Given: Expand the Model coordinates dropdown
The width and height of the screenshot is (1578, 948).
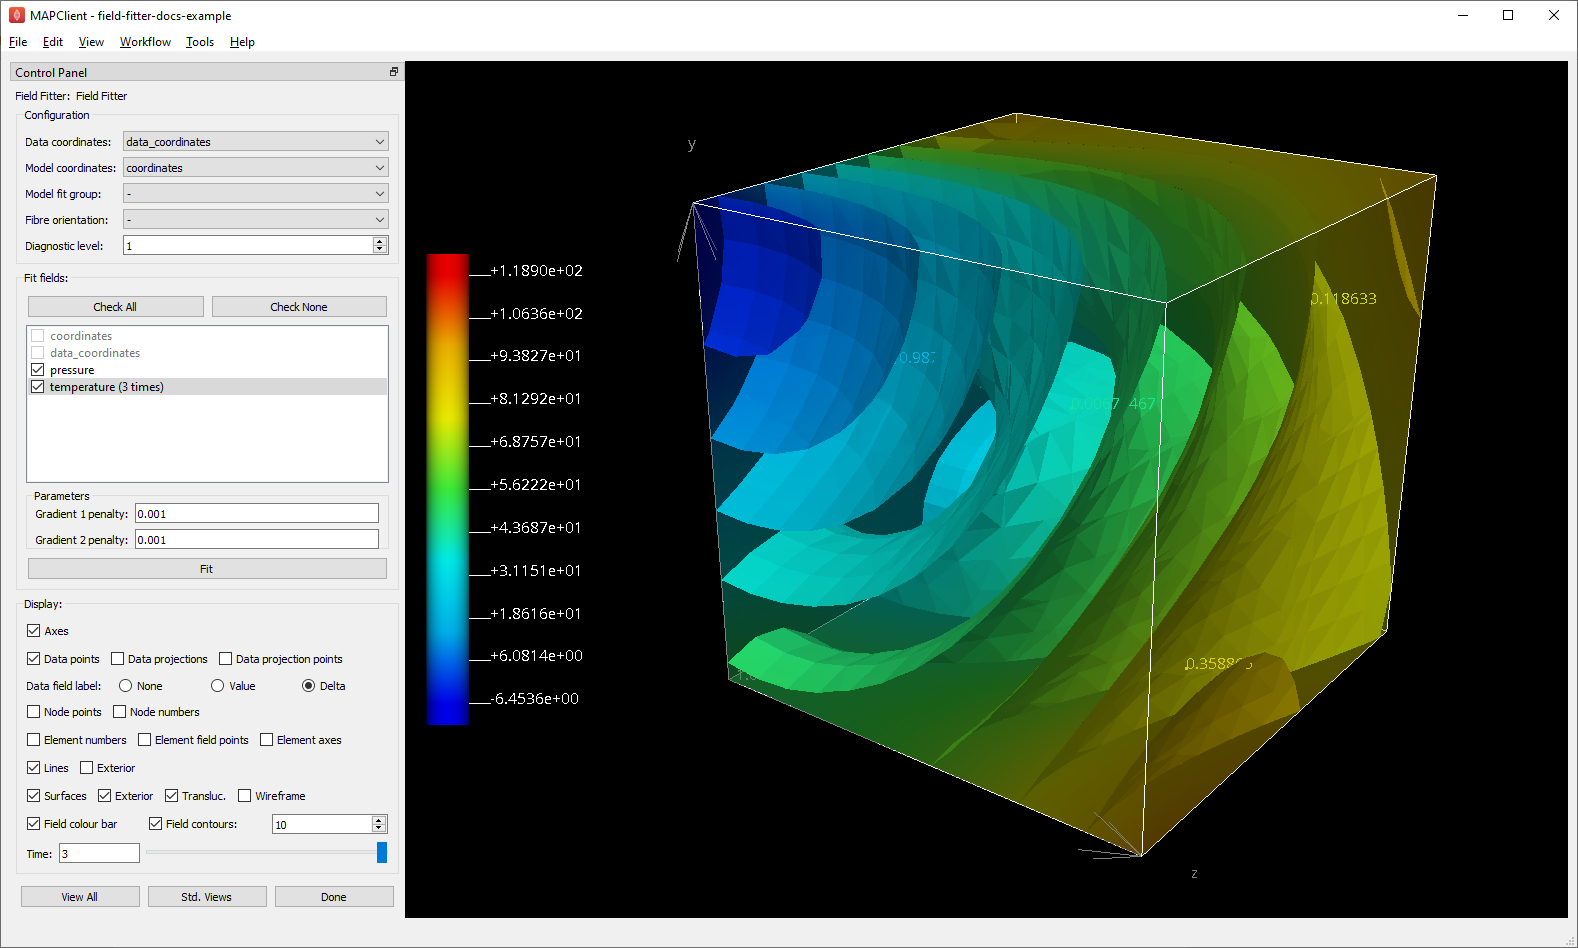Looking at the screenshot, I should pyautogui.click(x=255, y=168).
